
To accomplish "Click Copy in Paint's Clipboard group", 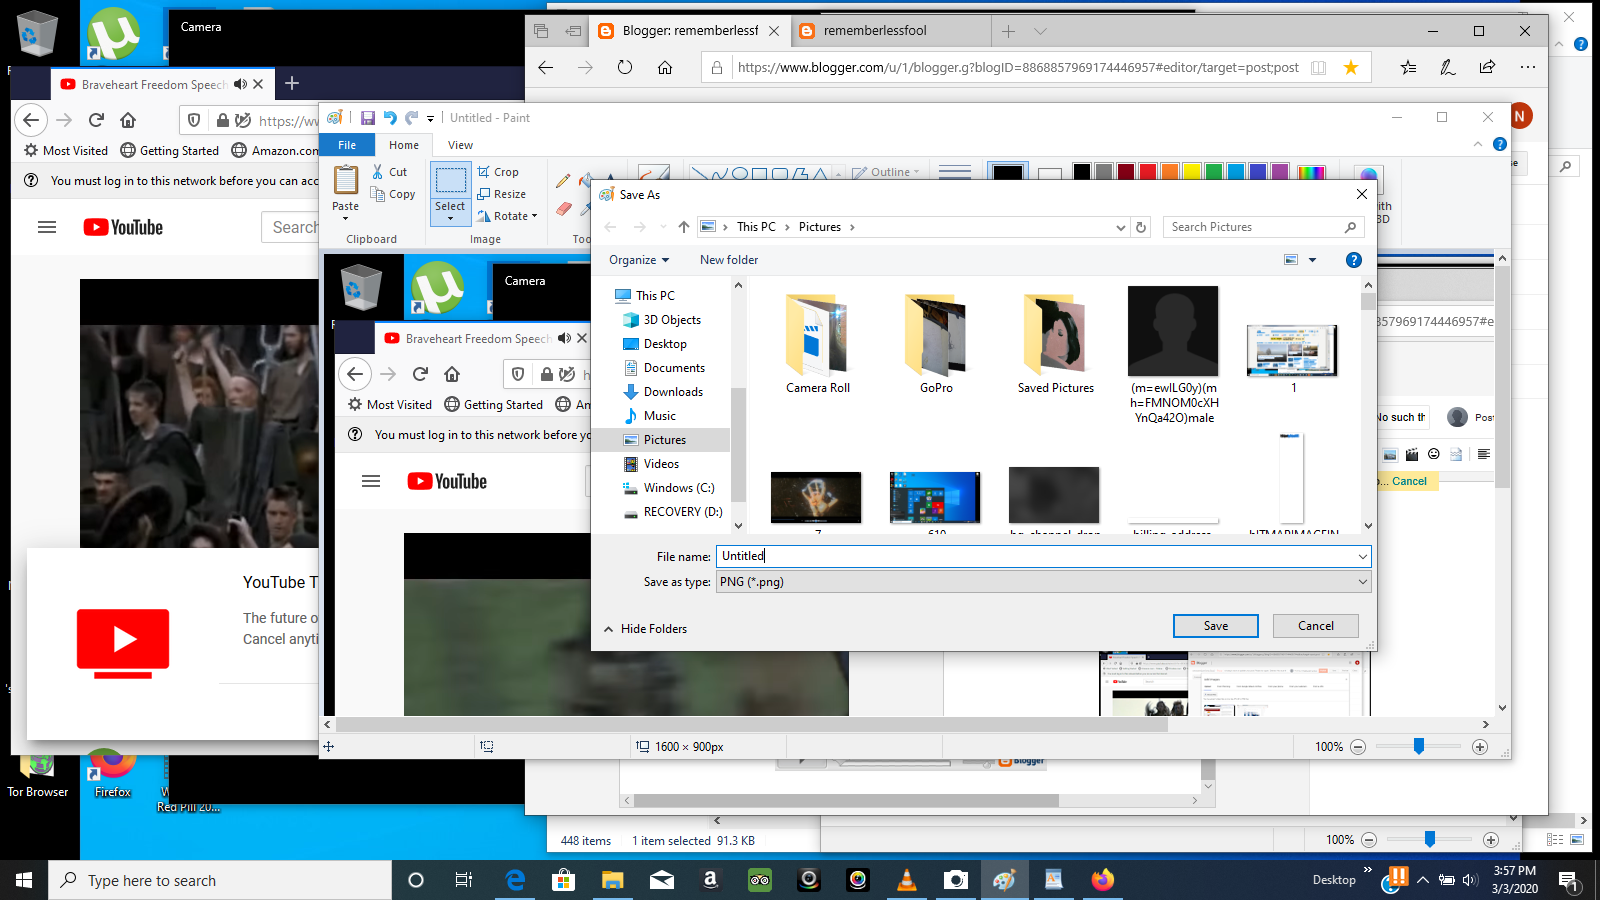I will pos(393,194).
